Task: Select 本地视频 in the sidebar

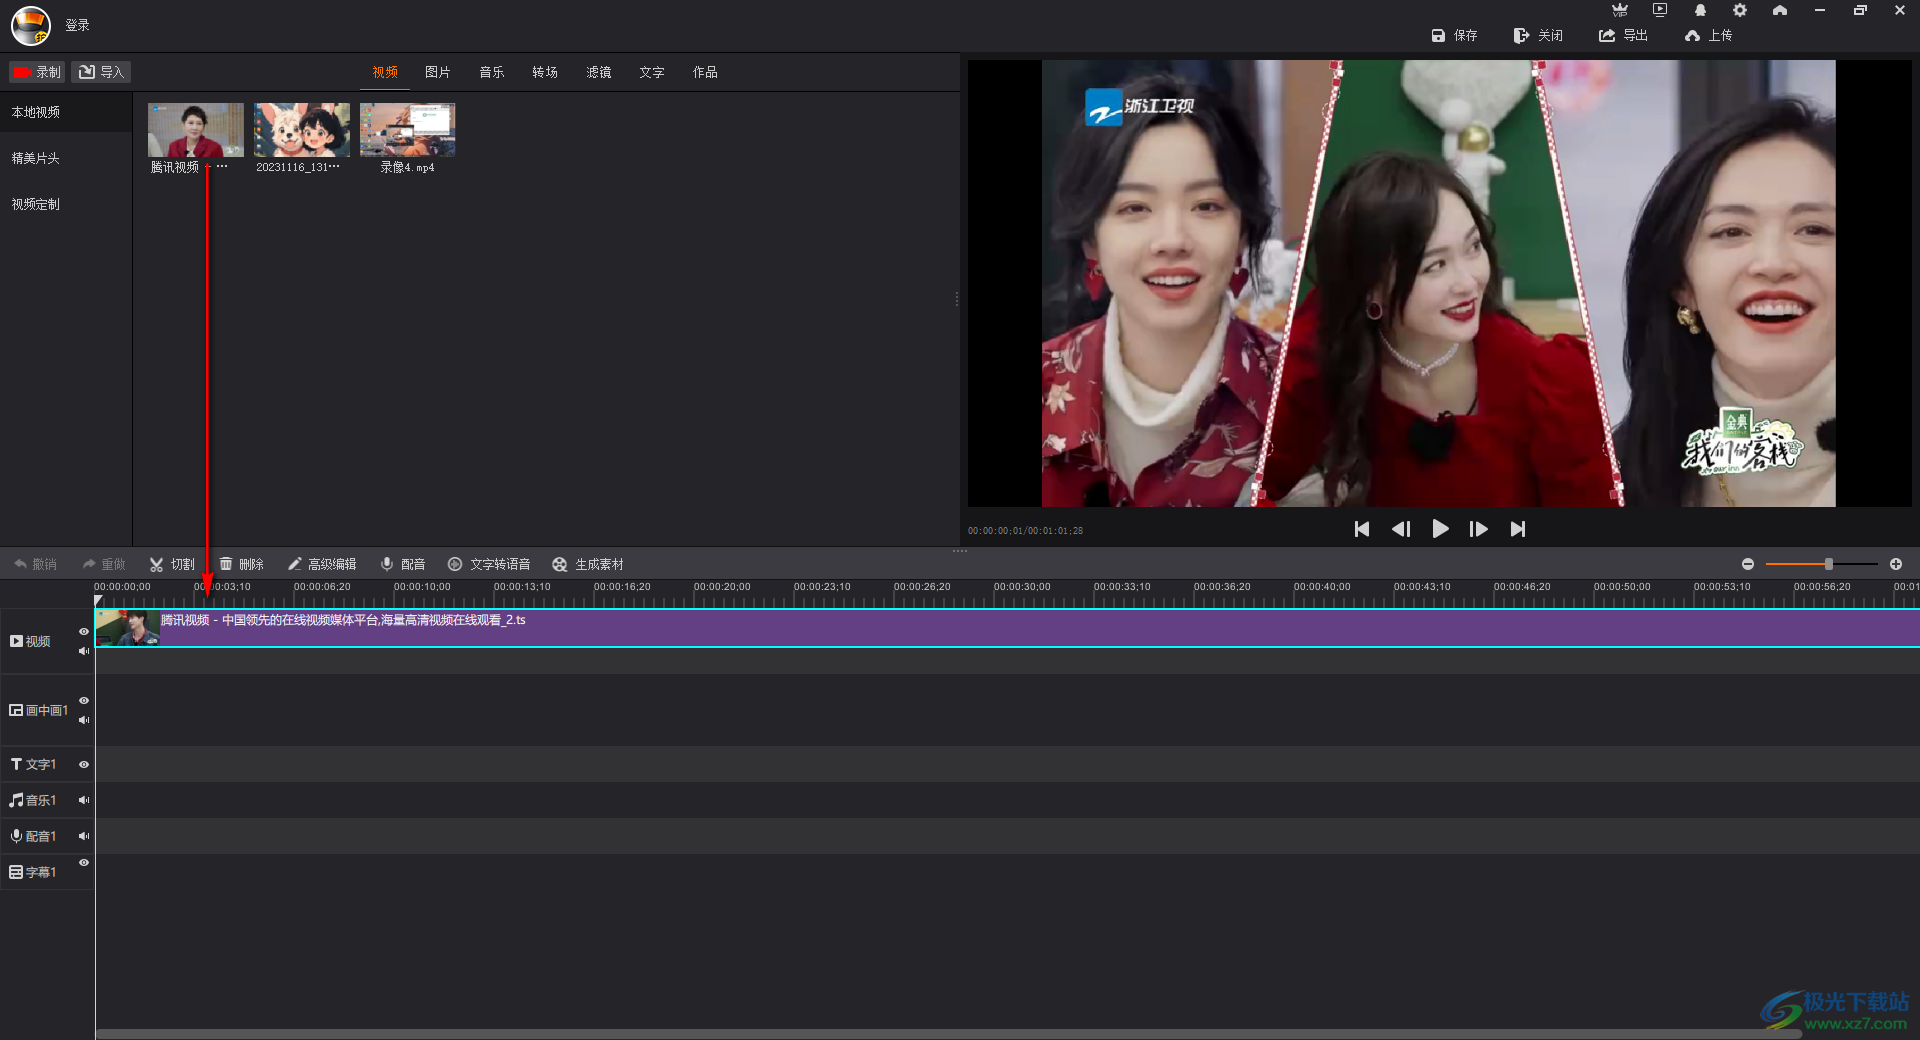Action: click(x=66, y=112)
